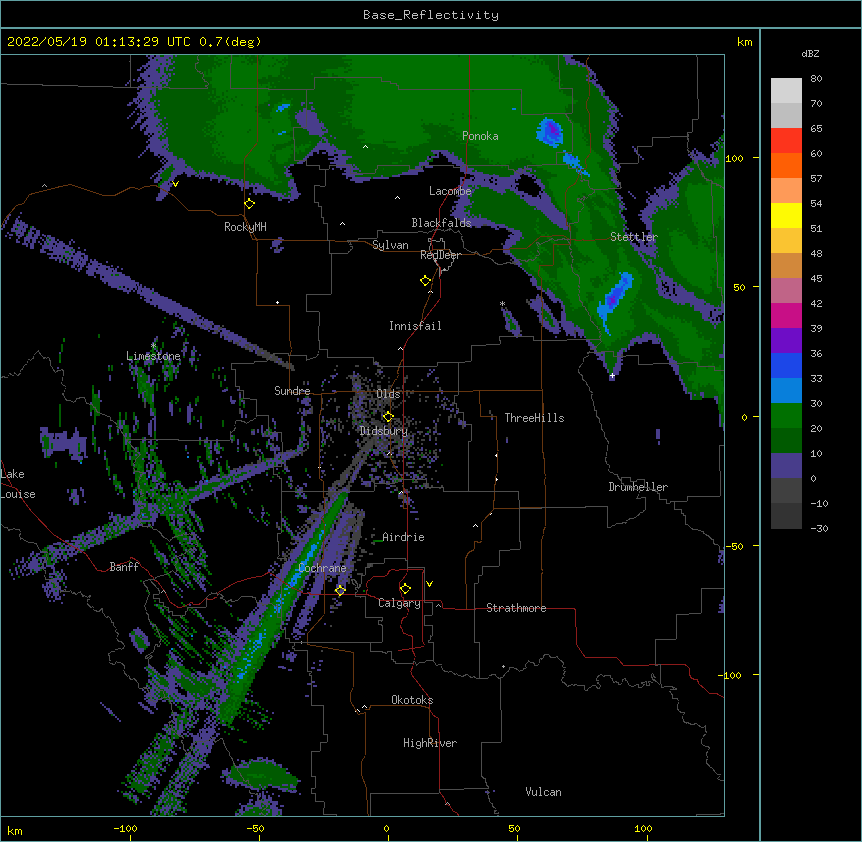Viewport: 862px width, 842px height.
Task: Select the purple 39 dBZ legend swatch
Action: pyautogui.click(x=786, y=340)
